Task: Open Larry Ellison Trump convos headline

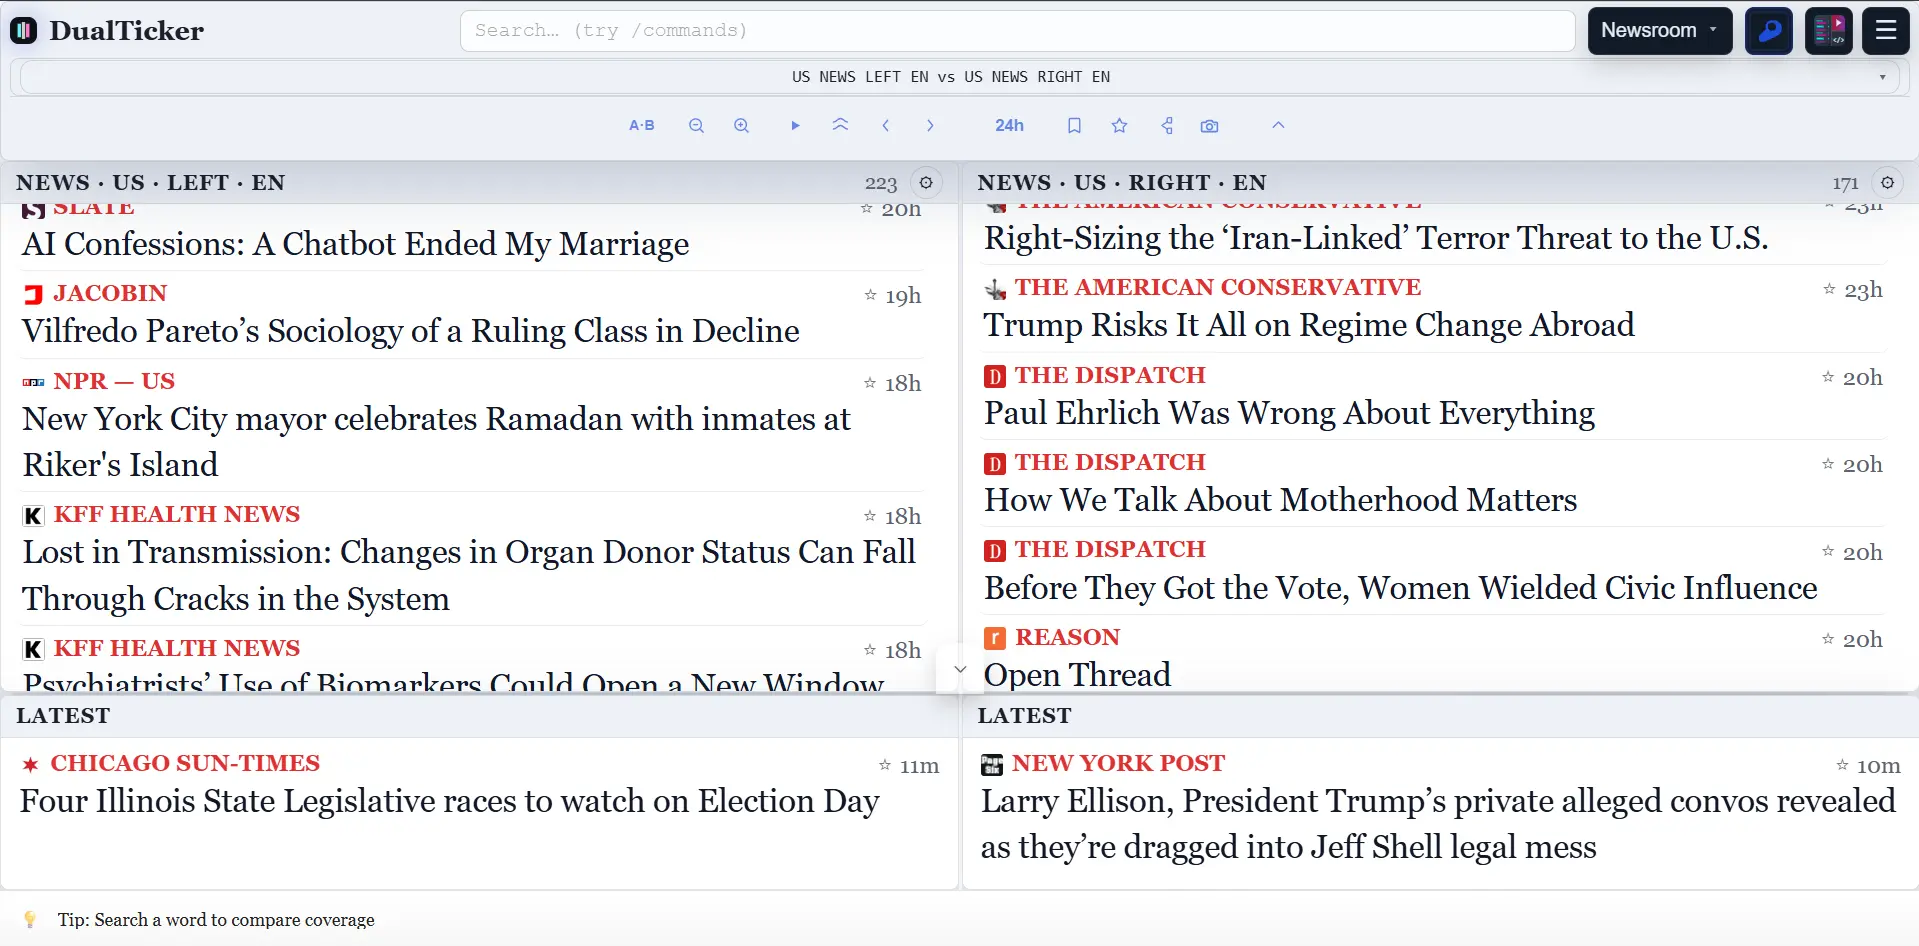Action: click(1438, 824)
